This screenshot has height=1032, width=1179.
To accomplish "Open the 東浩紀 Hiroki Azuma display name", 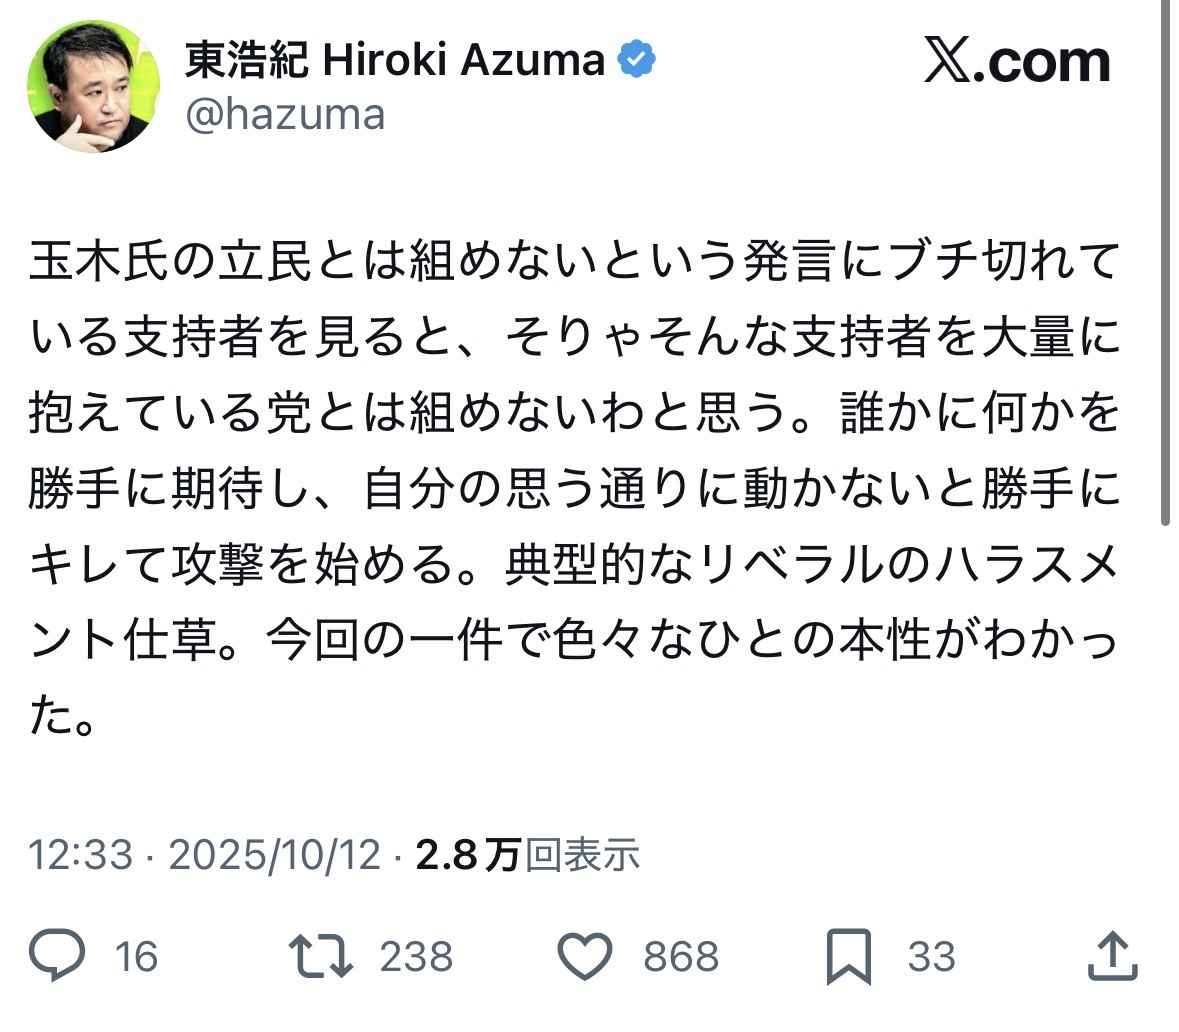I will click(x=395, y=62).
